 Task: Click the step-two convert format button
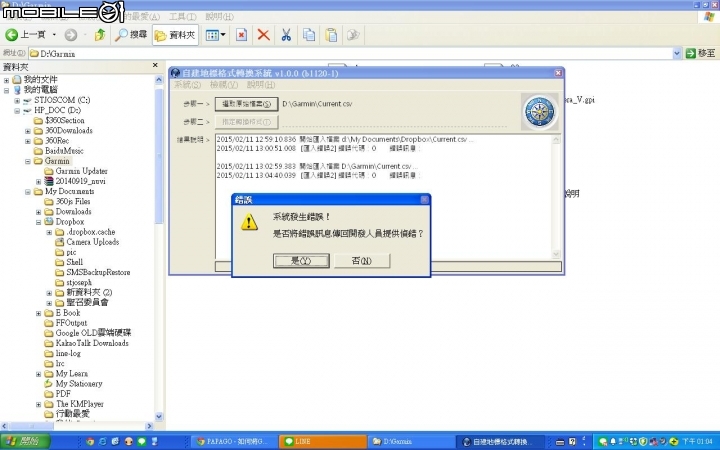point(247,122)
